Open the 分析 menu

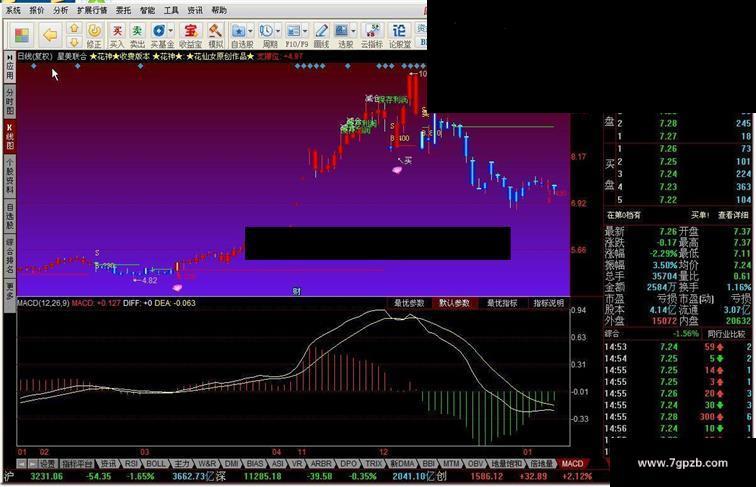tap(60, 10)
